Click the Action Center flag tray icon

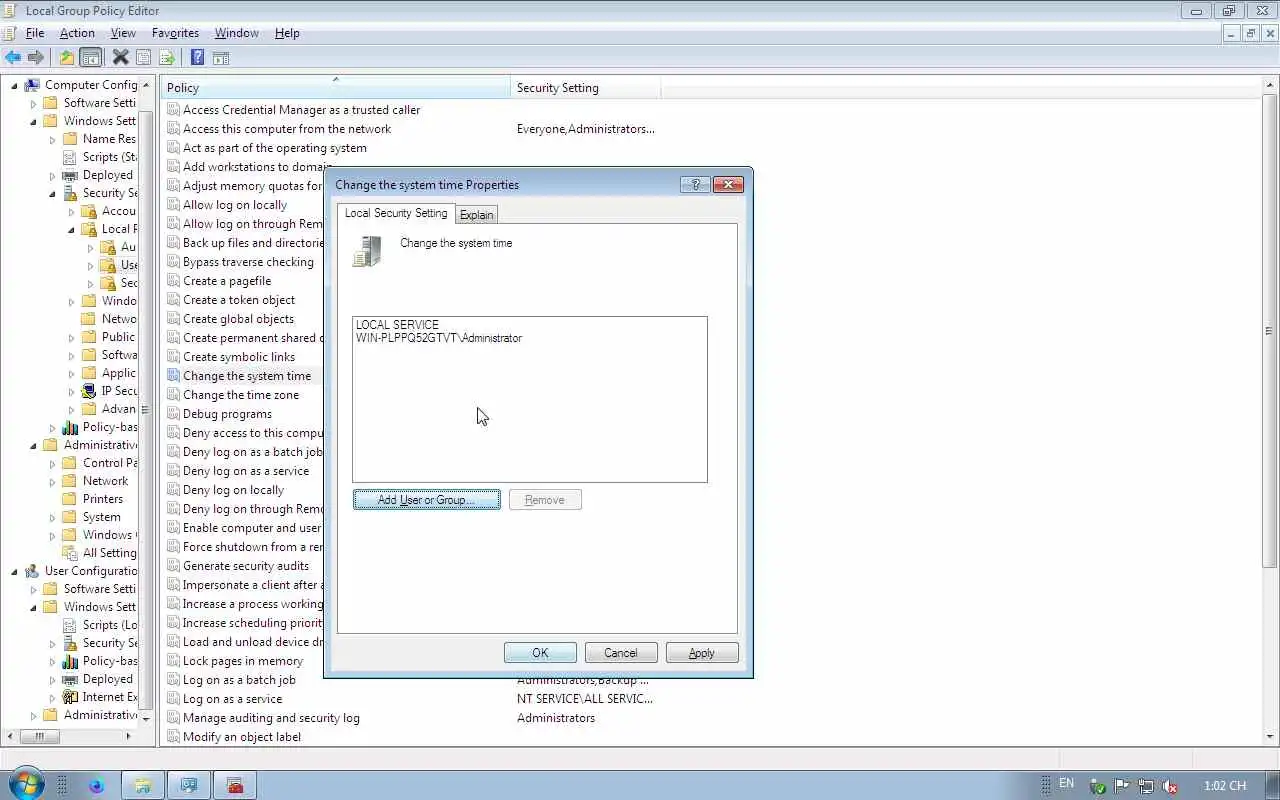(1122, 786)
